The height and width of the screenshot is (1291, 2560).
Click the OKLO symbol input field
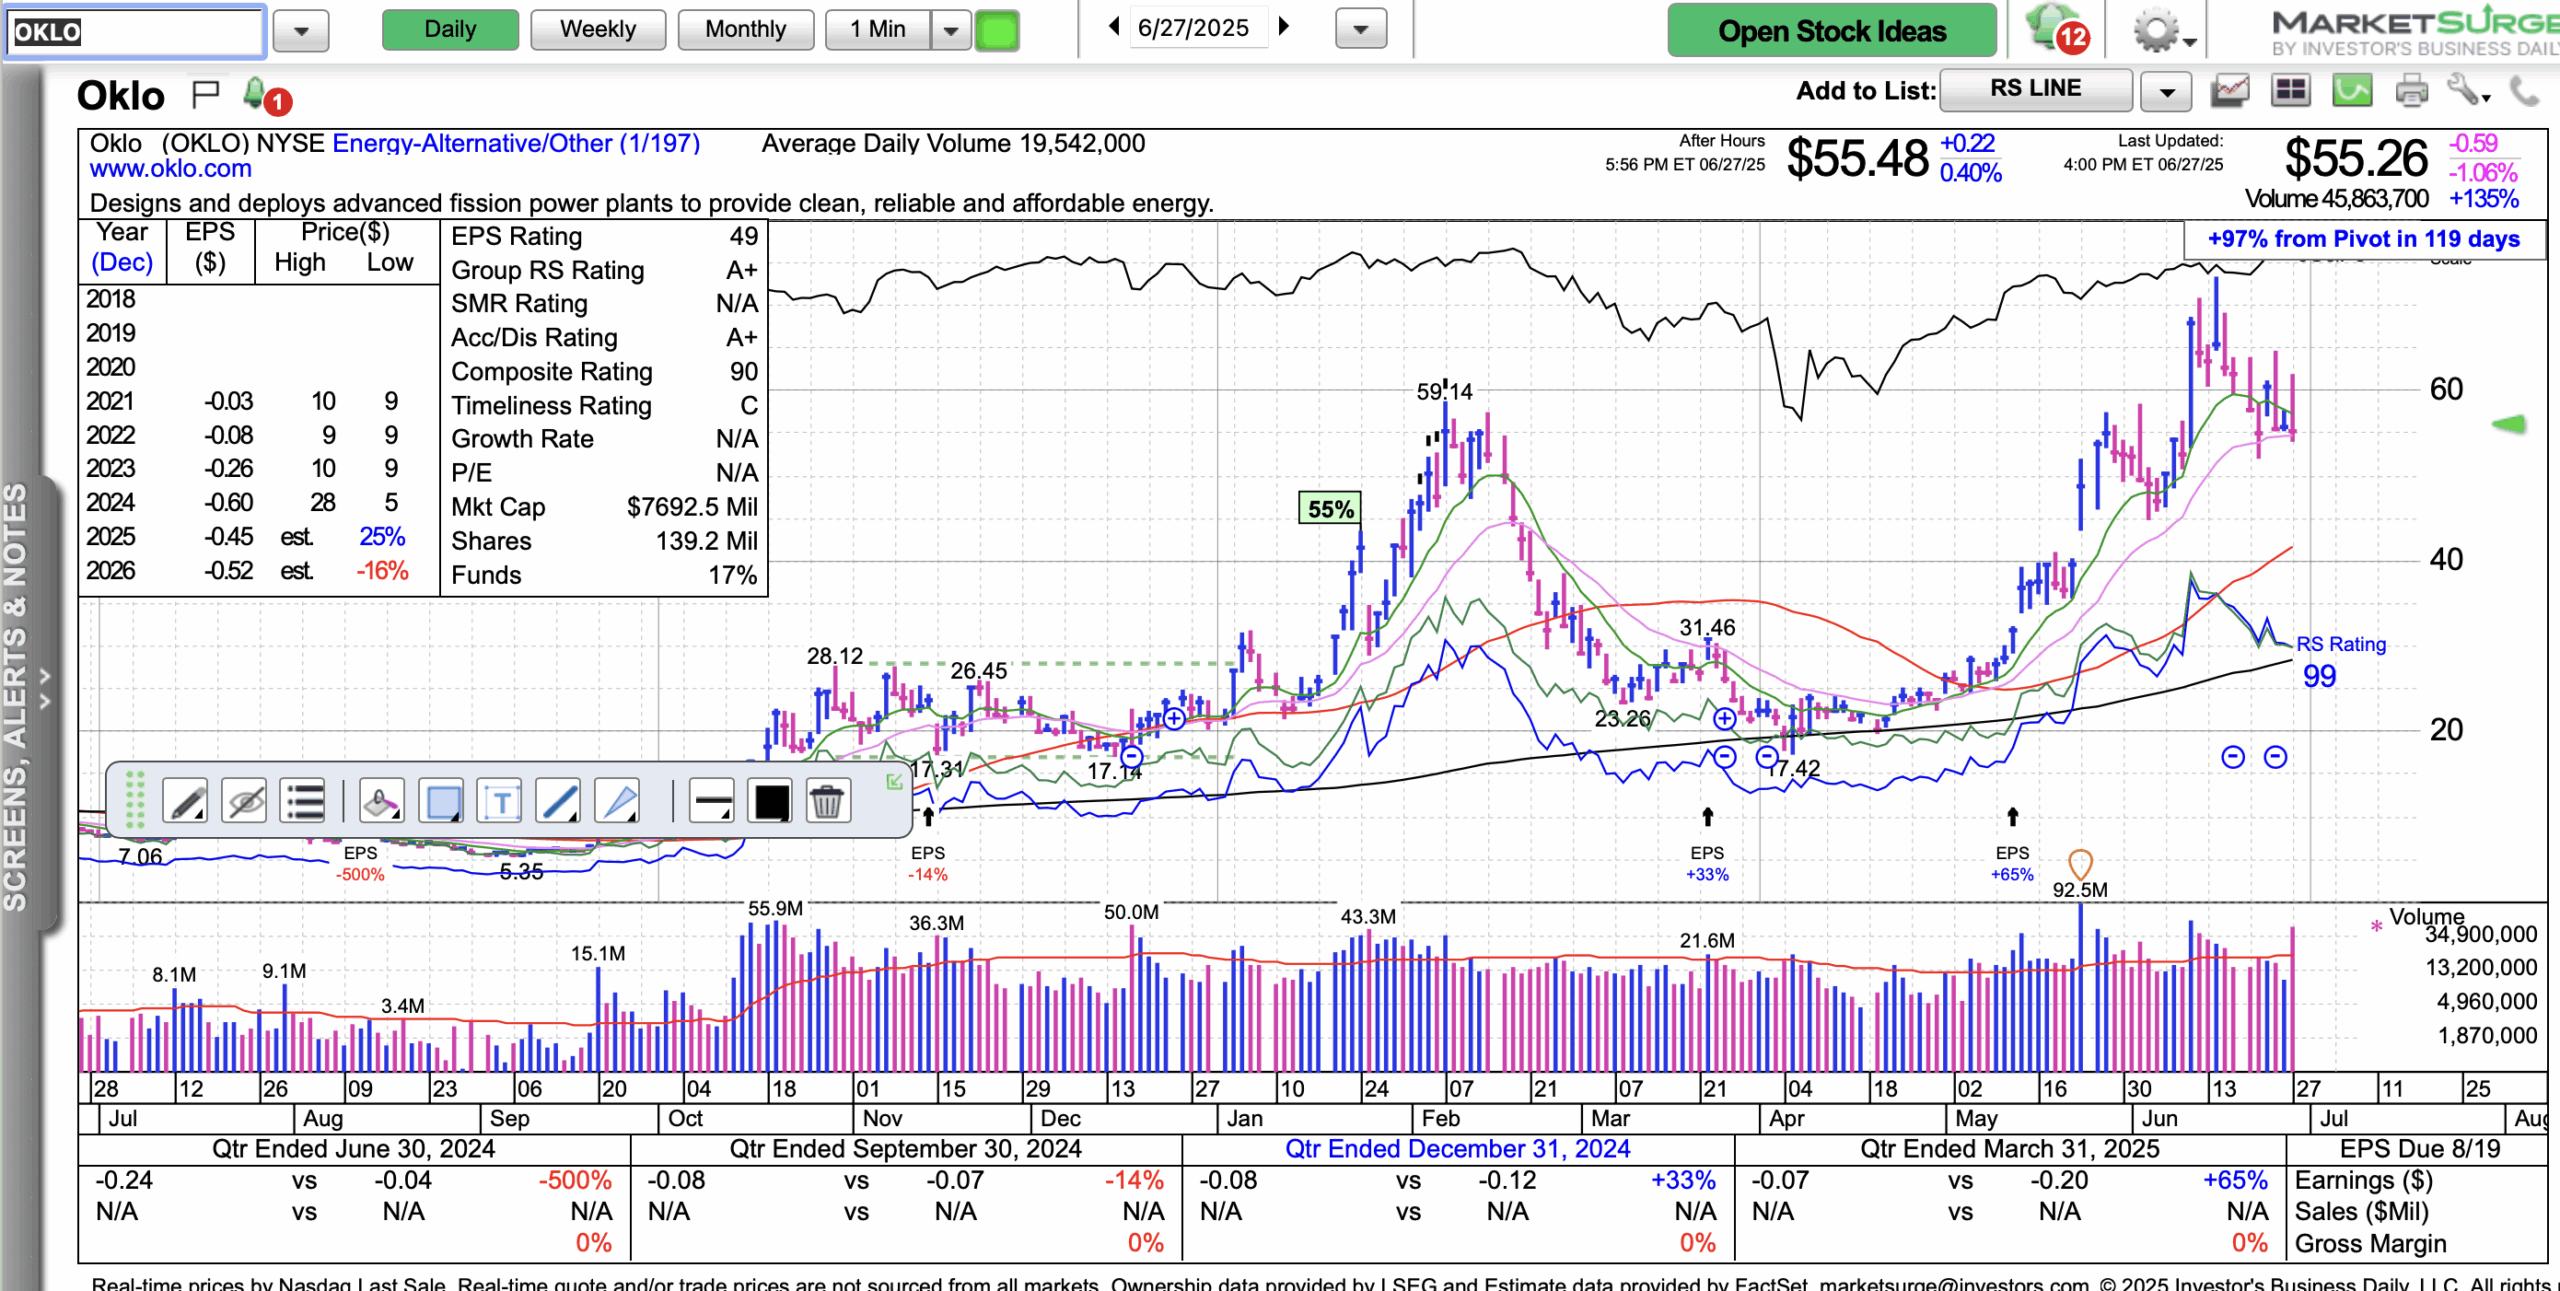point(135,31)
